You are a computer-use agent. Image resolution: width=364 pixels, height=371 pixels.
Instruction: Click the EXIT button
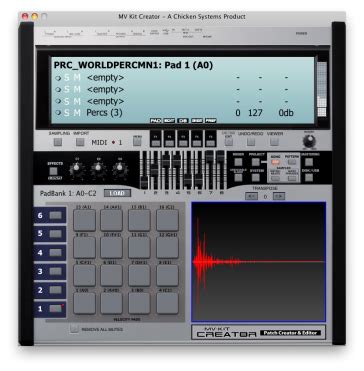tap(228, 141)
